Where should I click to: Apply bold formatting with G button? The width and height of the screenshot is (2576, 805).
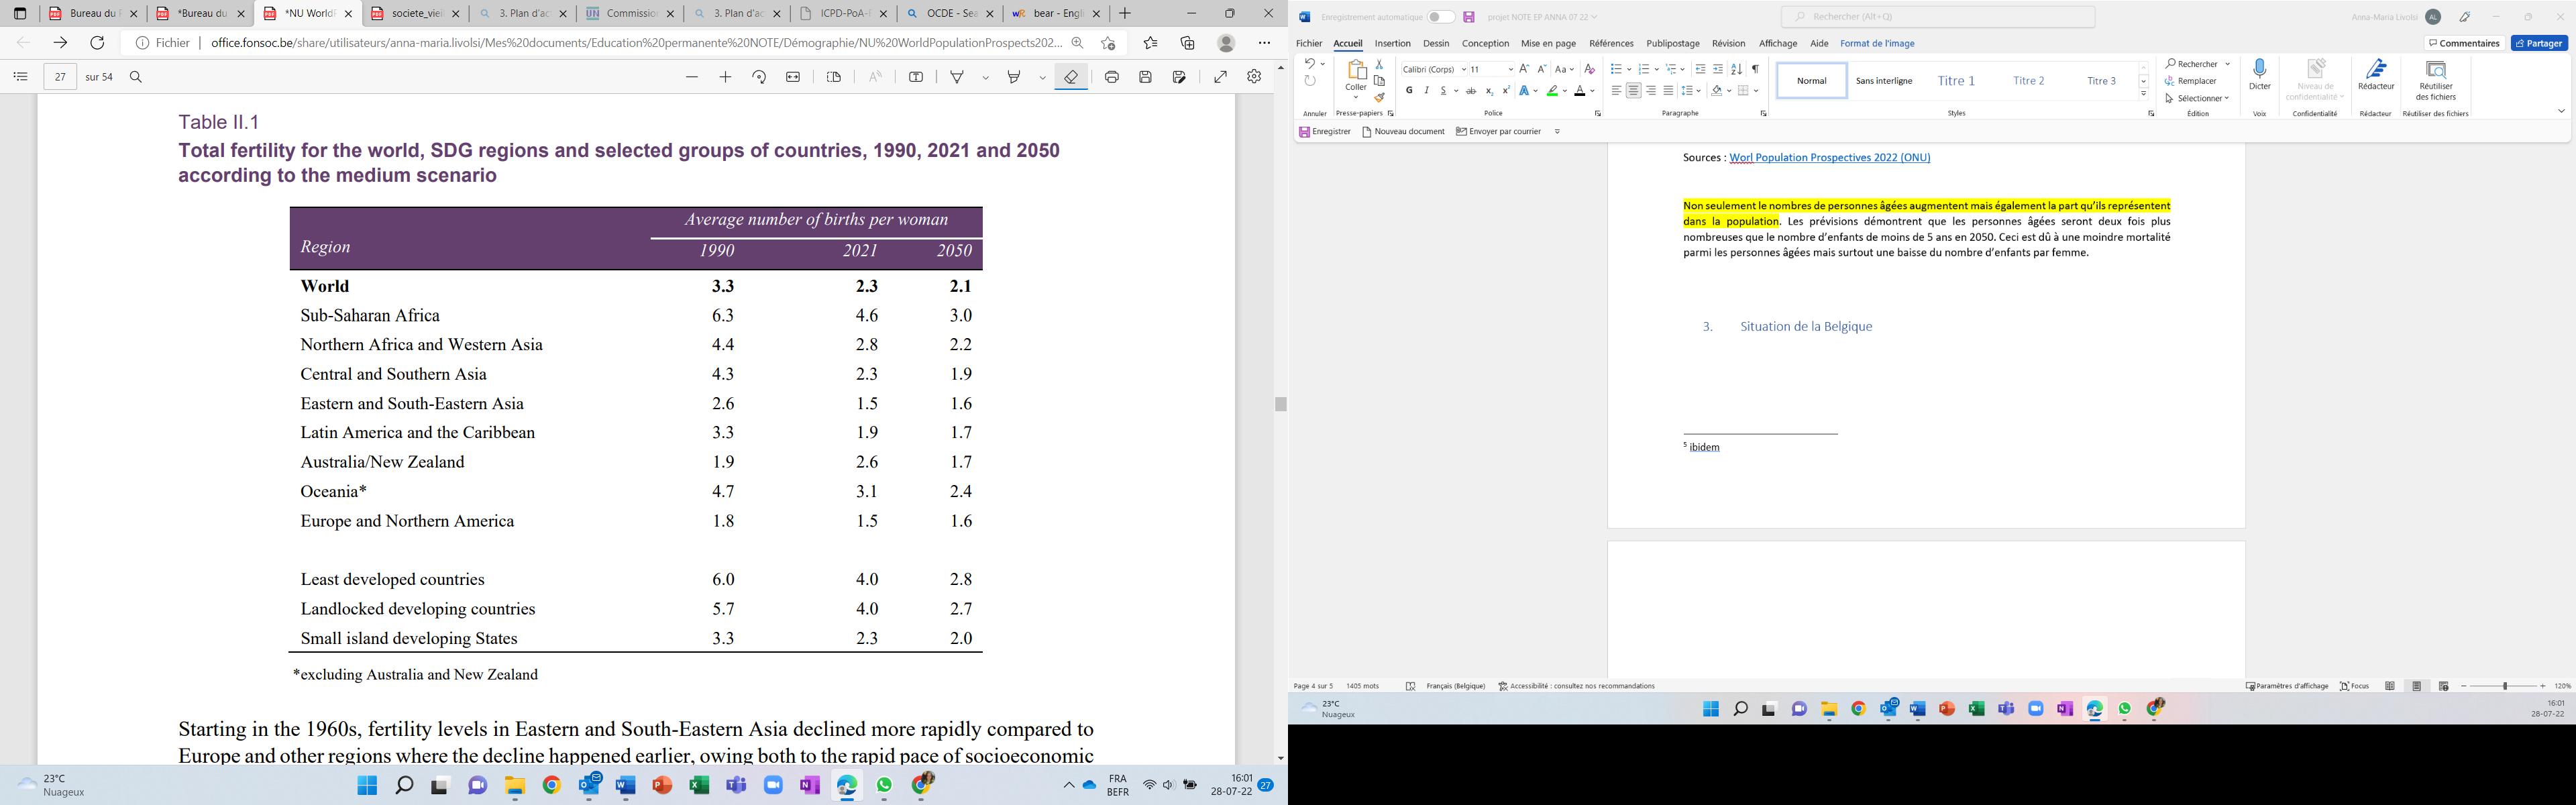pyautogui.click(x=1409, y=91)
